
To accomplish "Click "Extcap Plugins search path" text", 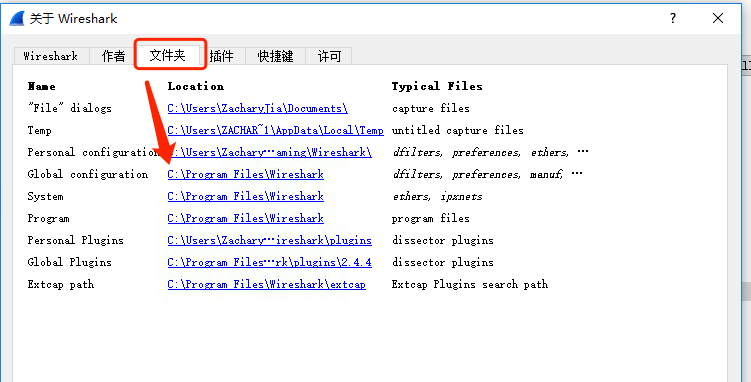I will [x=470, y=284].
